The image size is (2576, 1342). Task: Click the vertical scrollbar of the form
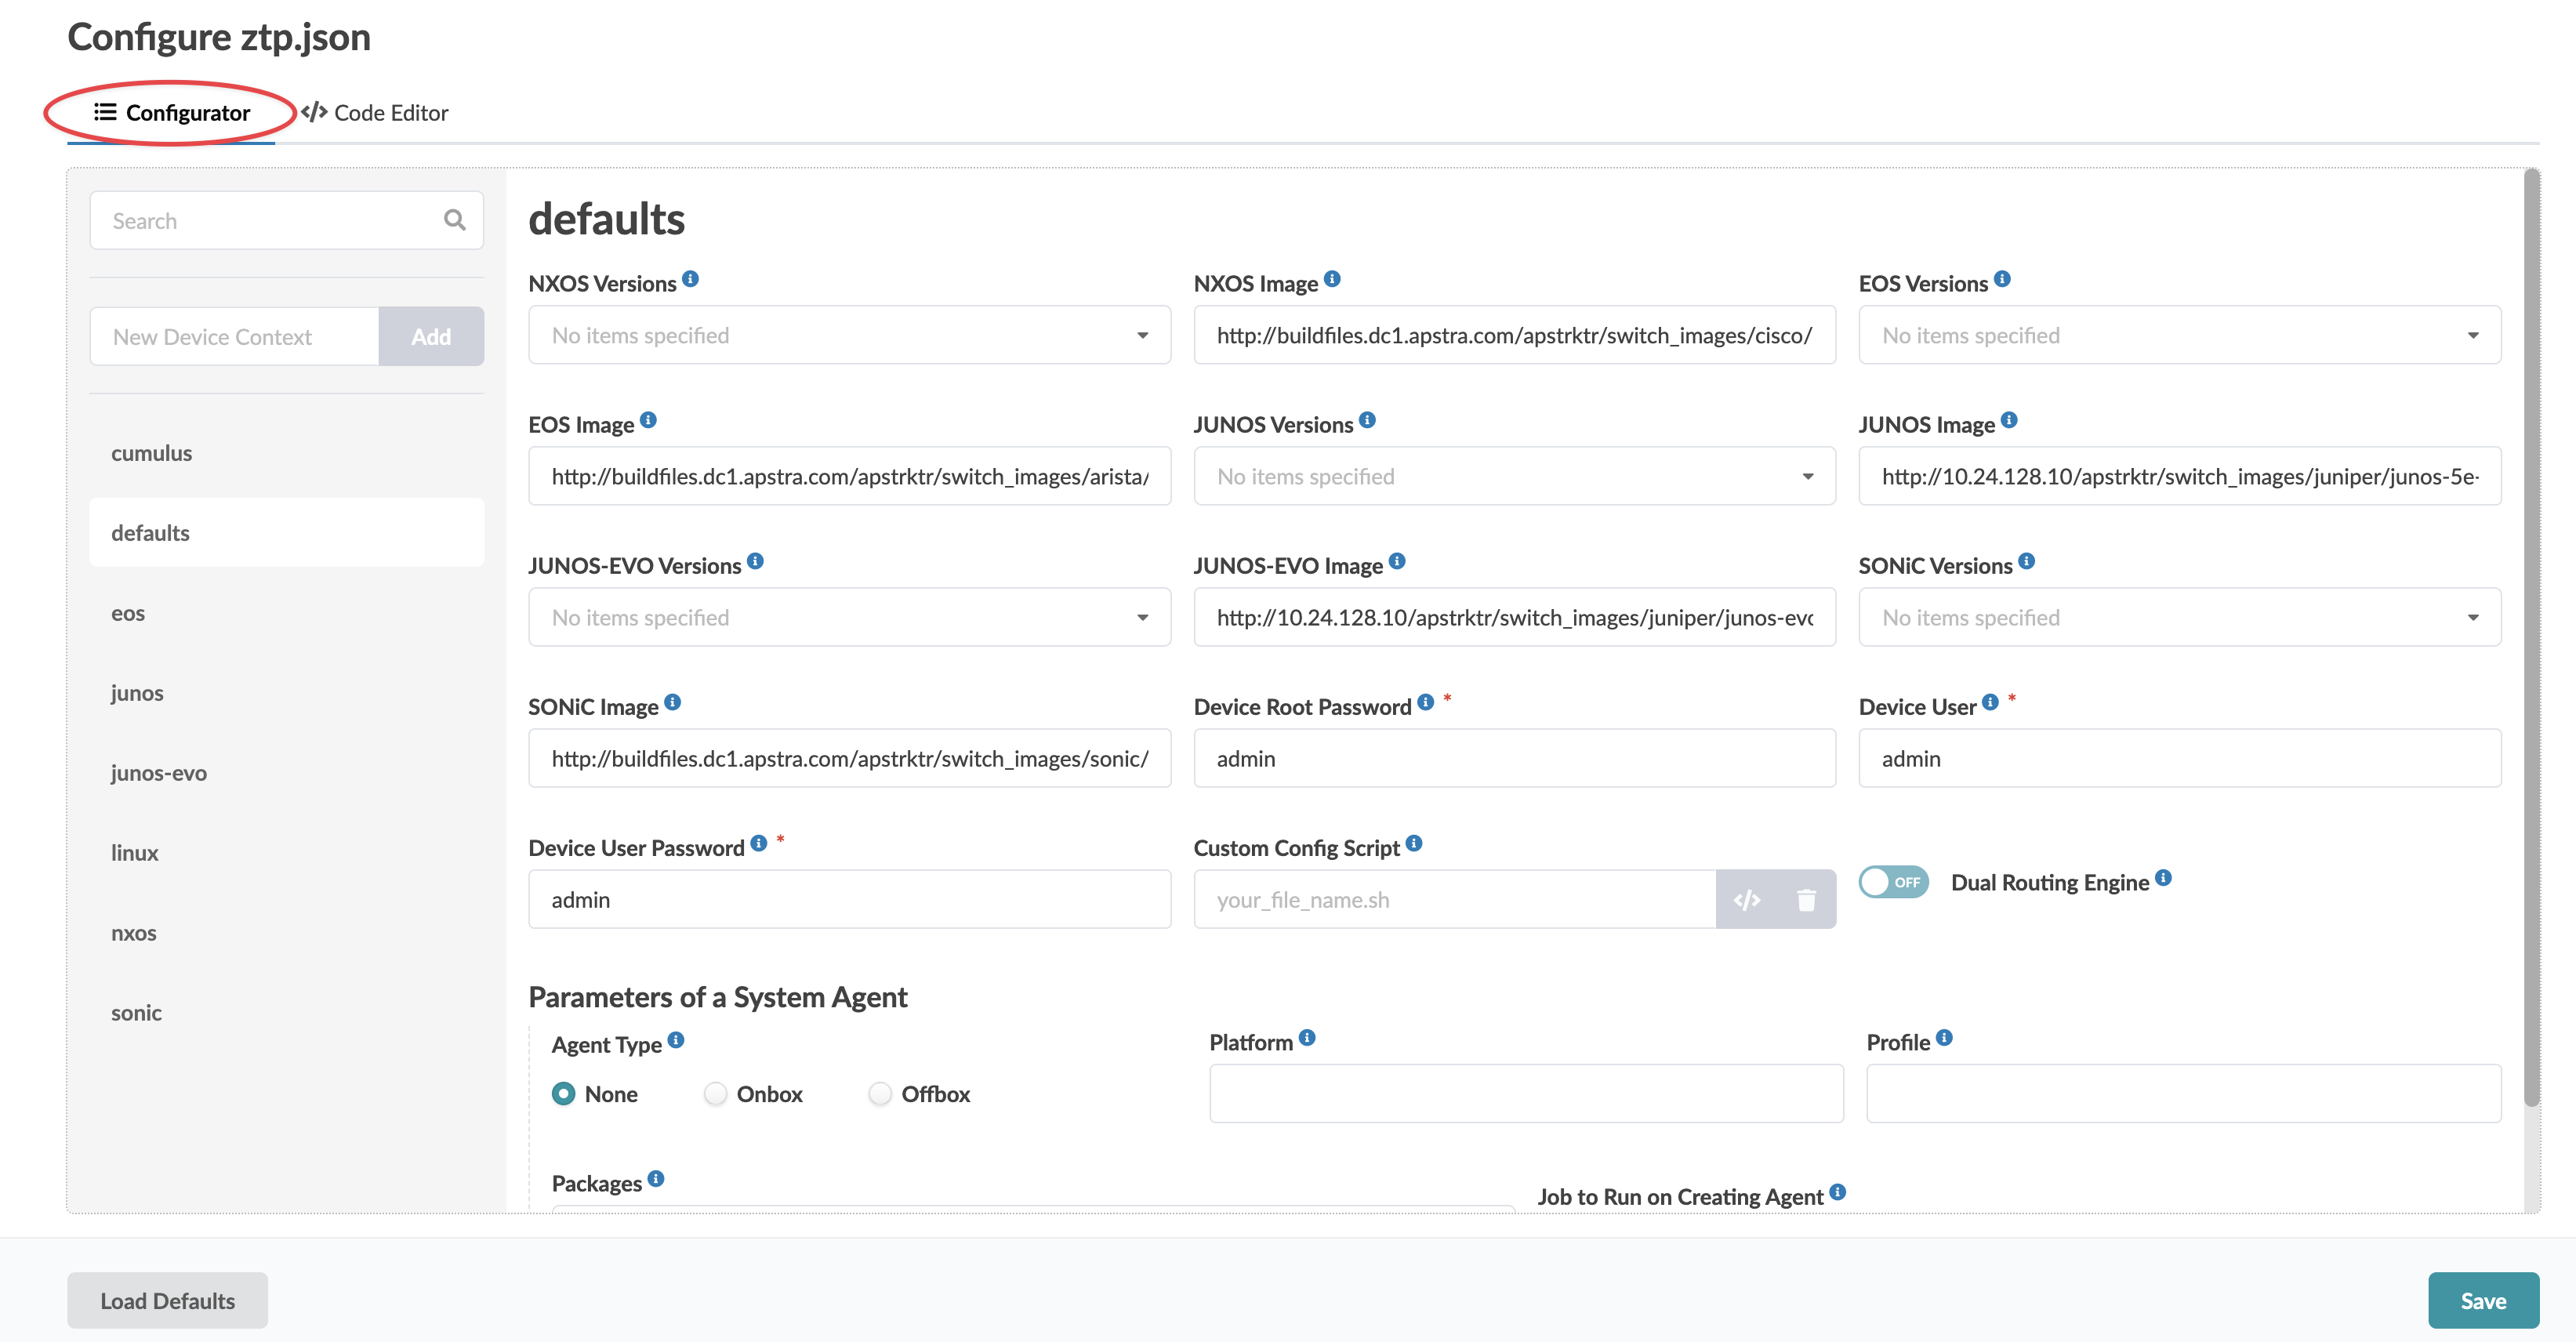(x=2531, y=640)
